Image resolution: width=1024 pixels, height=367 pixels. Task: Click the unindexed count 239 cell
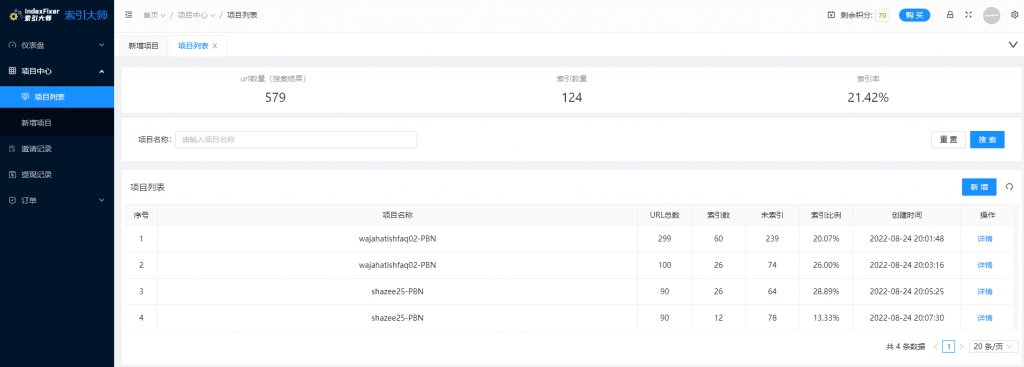click(x=772, y=239)
